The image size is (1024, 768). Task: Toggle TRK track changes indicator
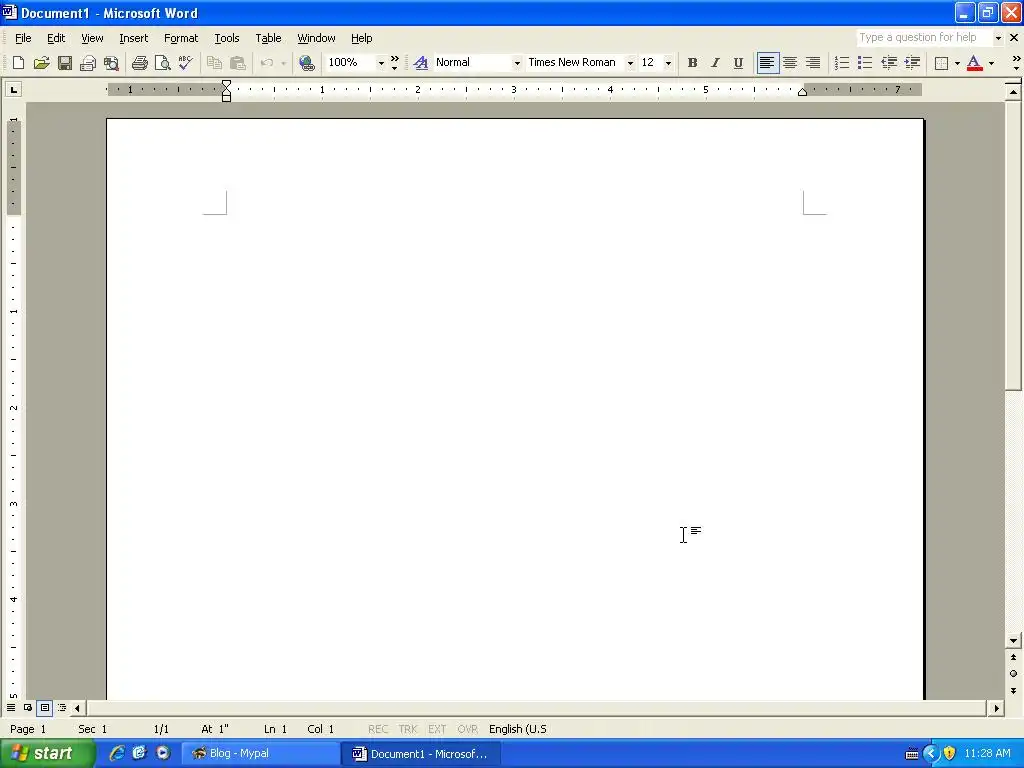(408, 729)
